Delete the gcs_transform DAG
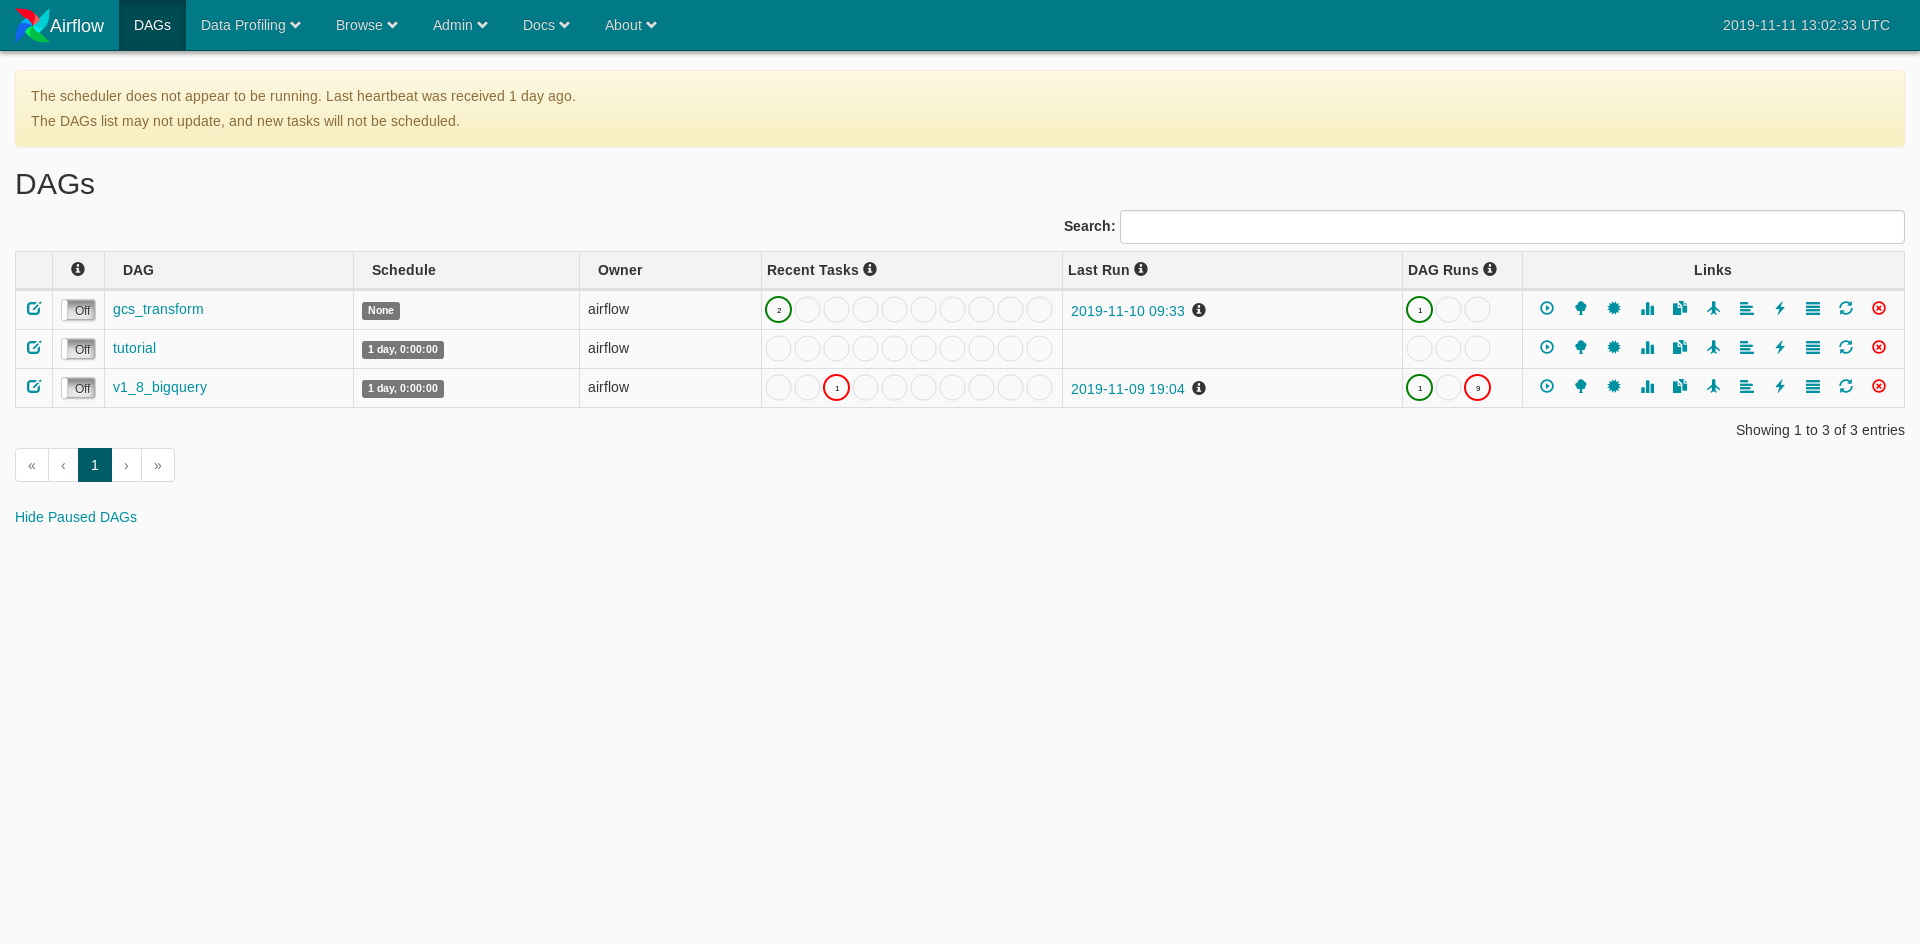Image resolution: width=1920 pixels, height=944 pixels. point(1879,309)
